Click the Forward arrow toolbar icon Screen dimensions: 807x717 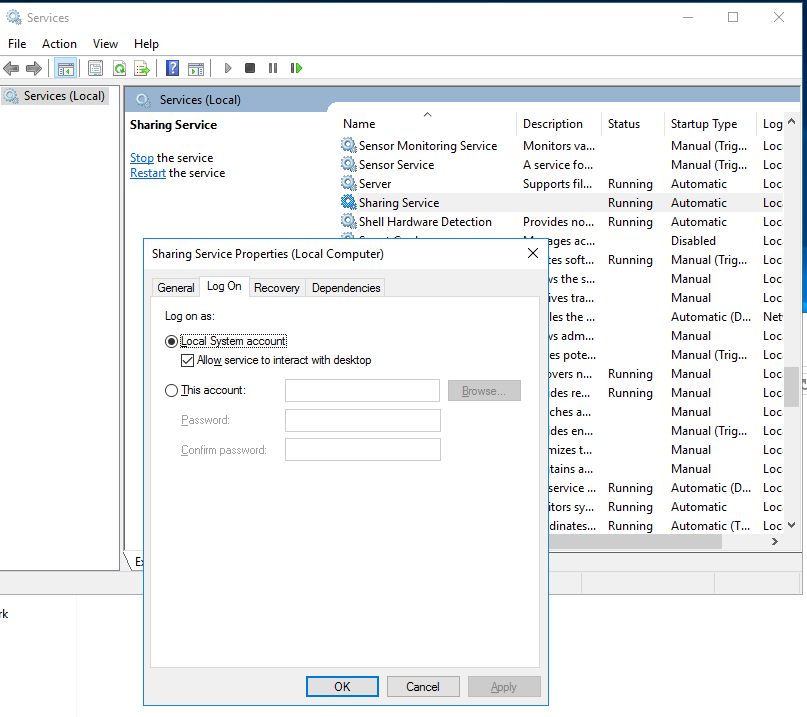tap(33, 68)
